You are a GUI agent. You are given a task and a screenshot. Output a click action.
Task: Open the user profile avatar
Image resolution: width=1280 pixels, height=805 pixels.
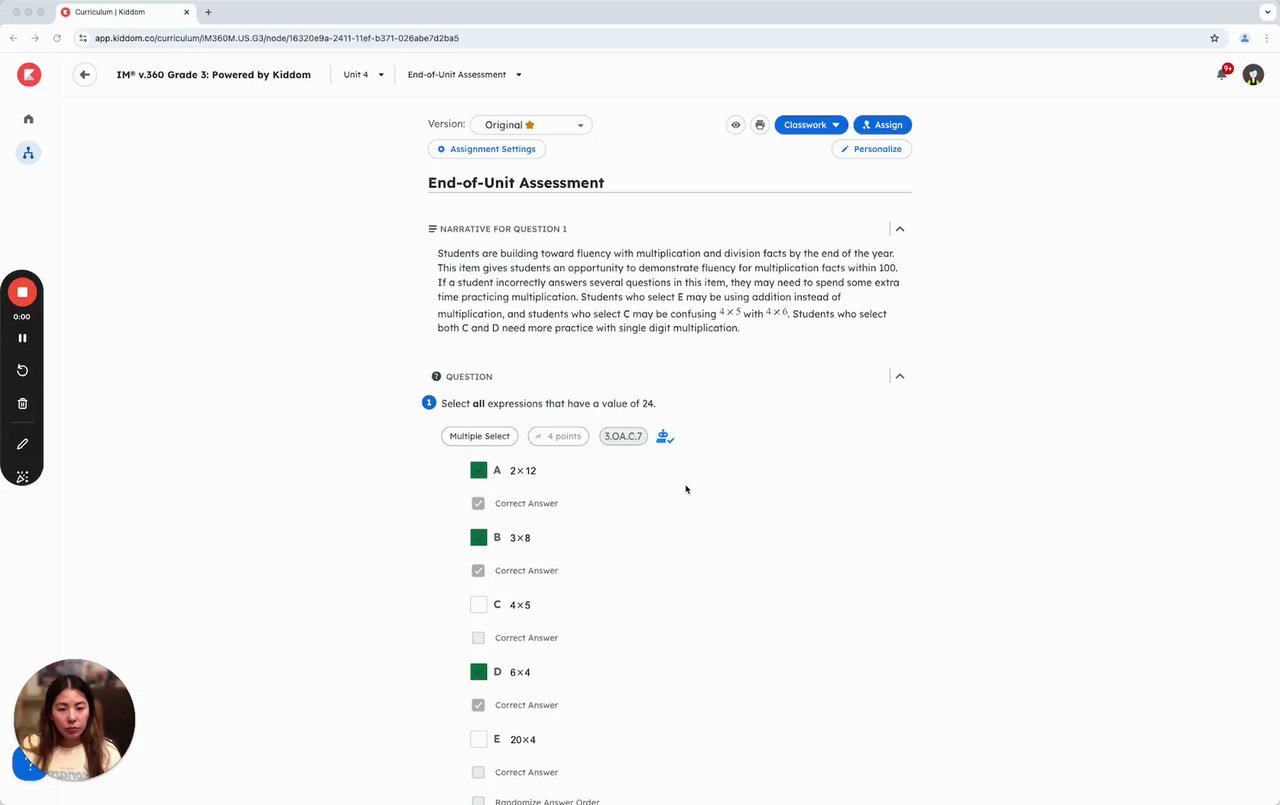(1253, 75)
